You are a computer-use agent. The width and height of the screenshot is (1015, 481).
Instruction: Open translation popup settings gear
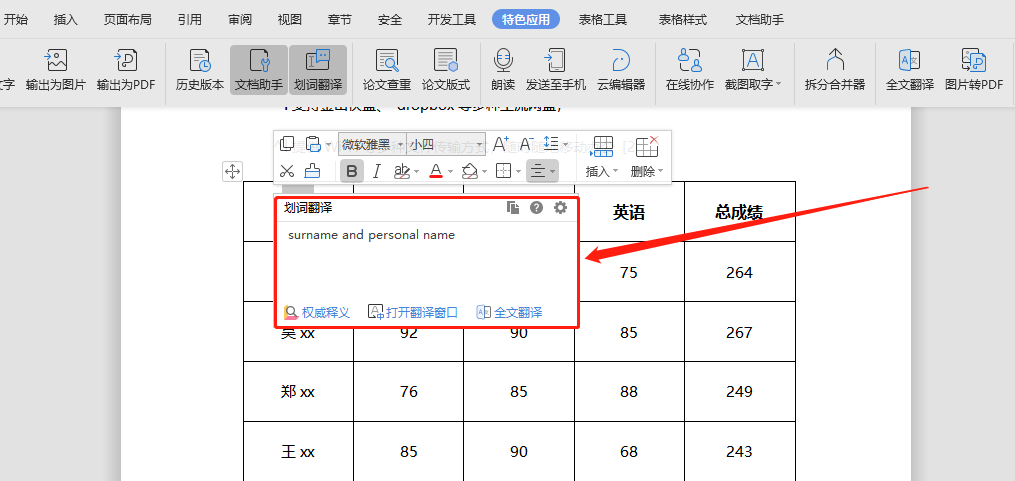tap(560, 208)
